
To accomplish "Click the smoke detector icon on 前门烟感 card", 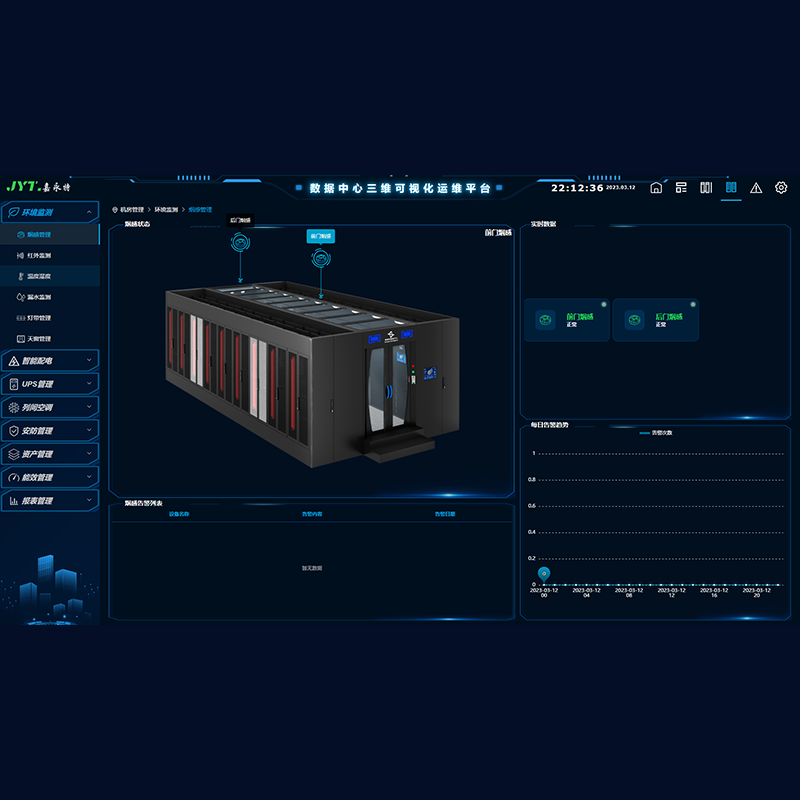I will [545, 320].
